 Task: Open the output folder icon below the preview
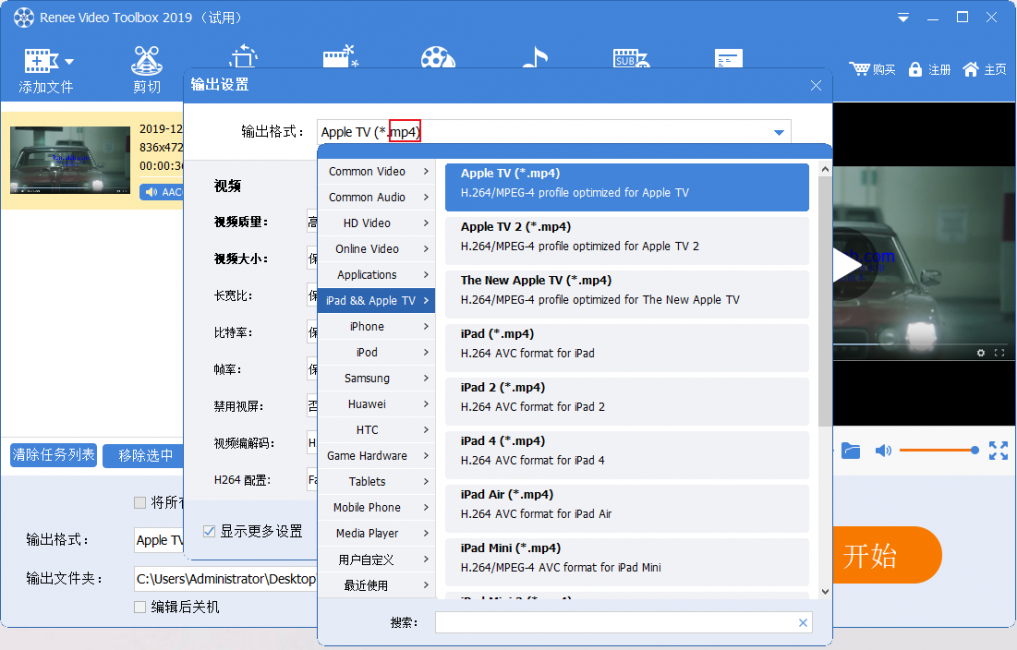tap(850, 450)
